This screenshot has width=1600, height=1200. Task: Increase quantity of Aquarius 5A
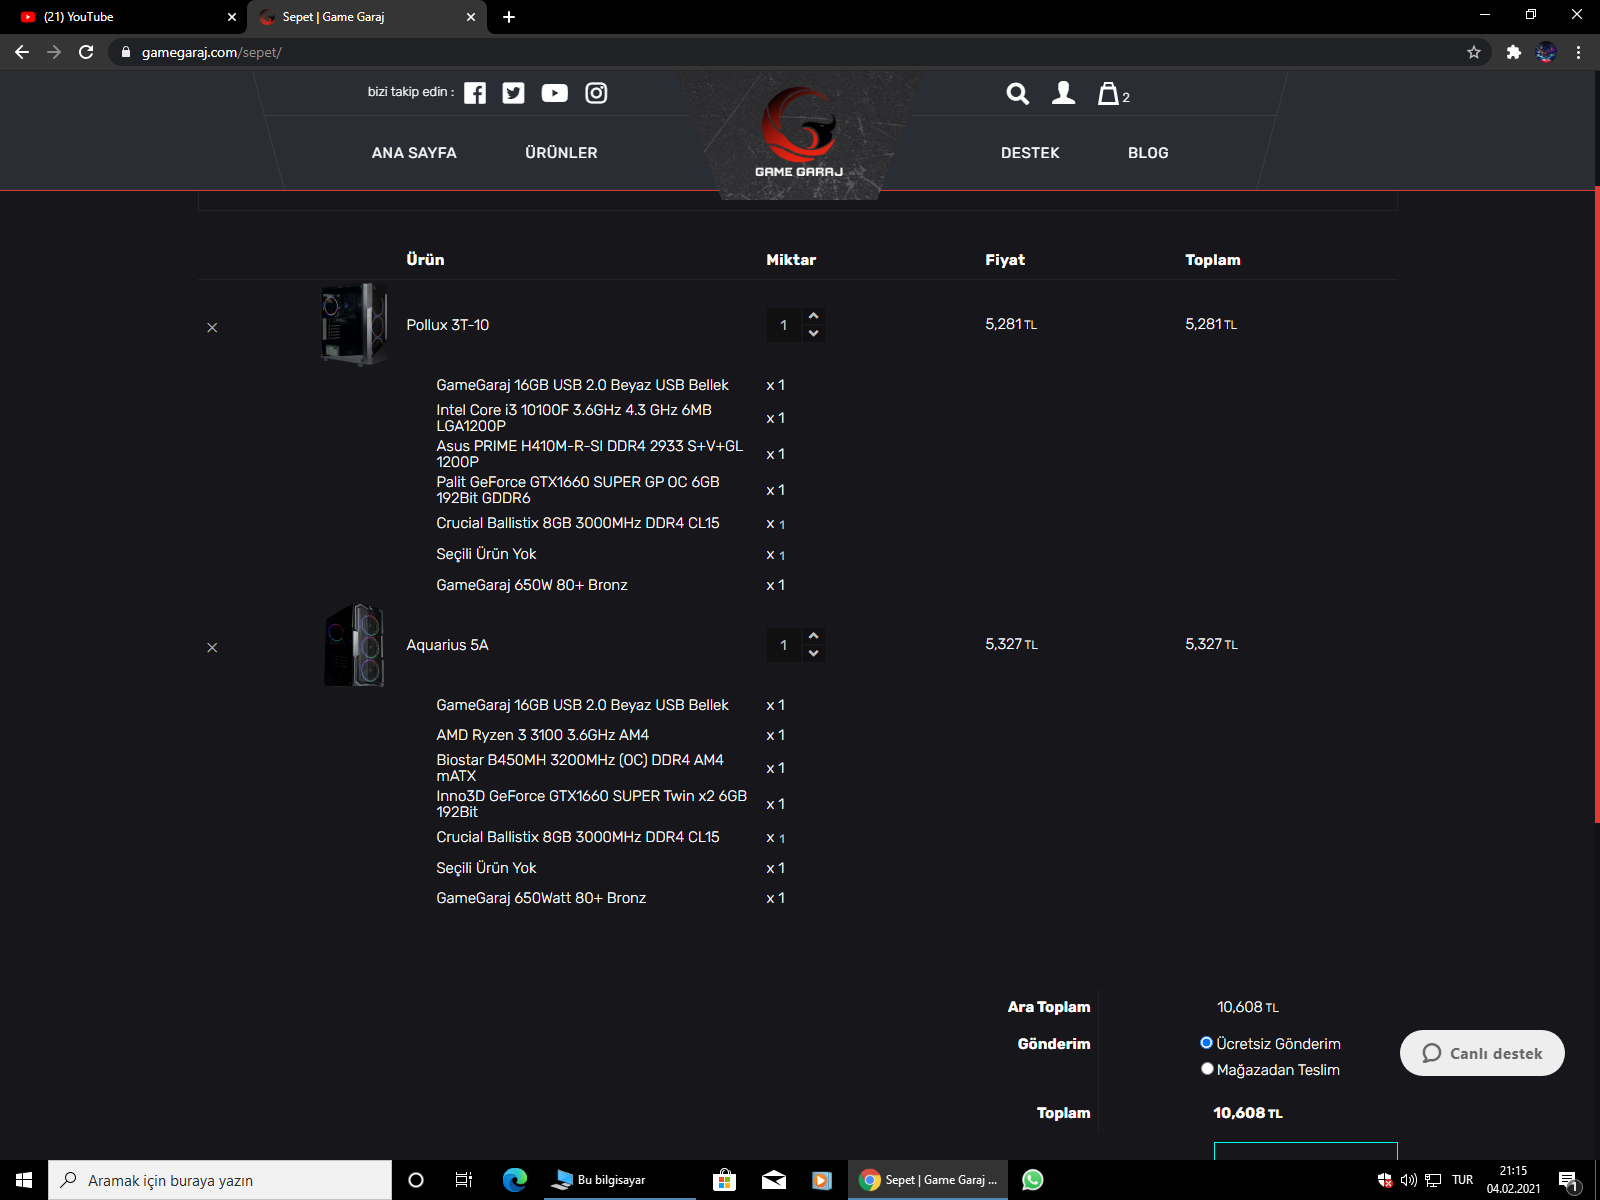(814, 636)
